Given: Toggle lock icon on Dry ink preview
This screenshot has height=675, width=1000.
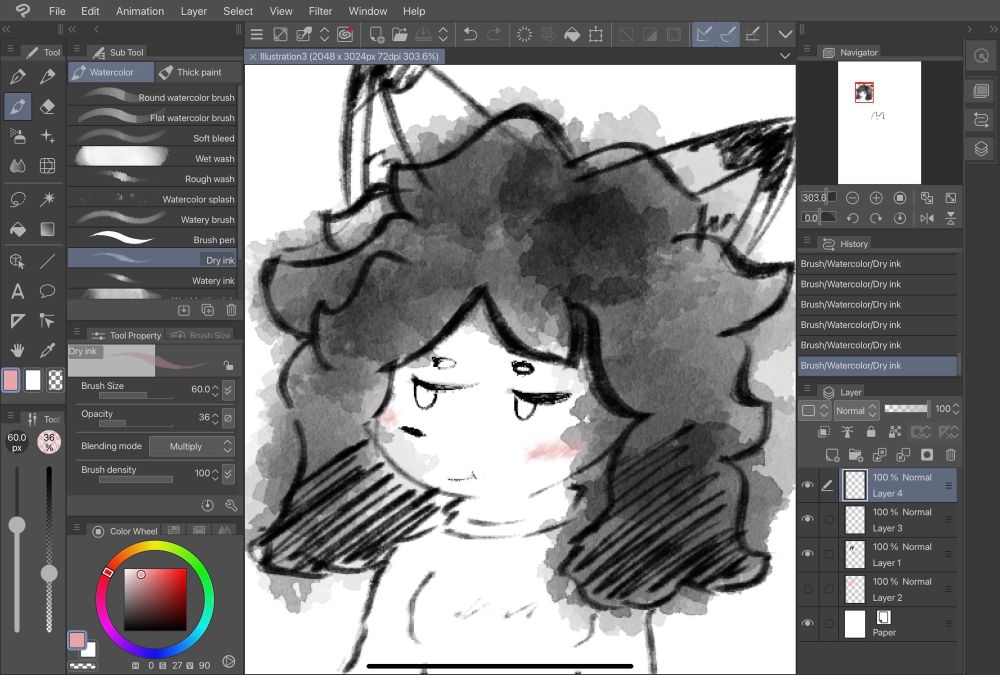Looking at the screenshot, I should pyautogui.click(x=228, y=366).
